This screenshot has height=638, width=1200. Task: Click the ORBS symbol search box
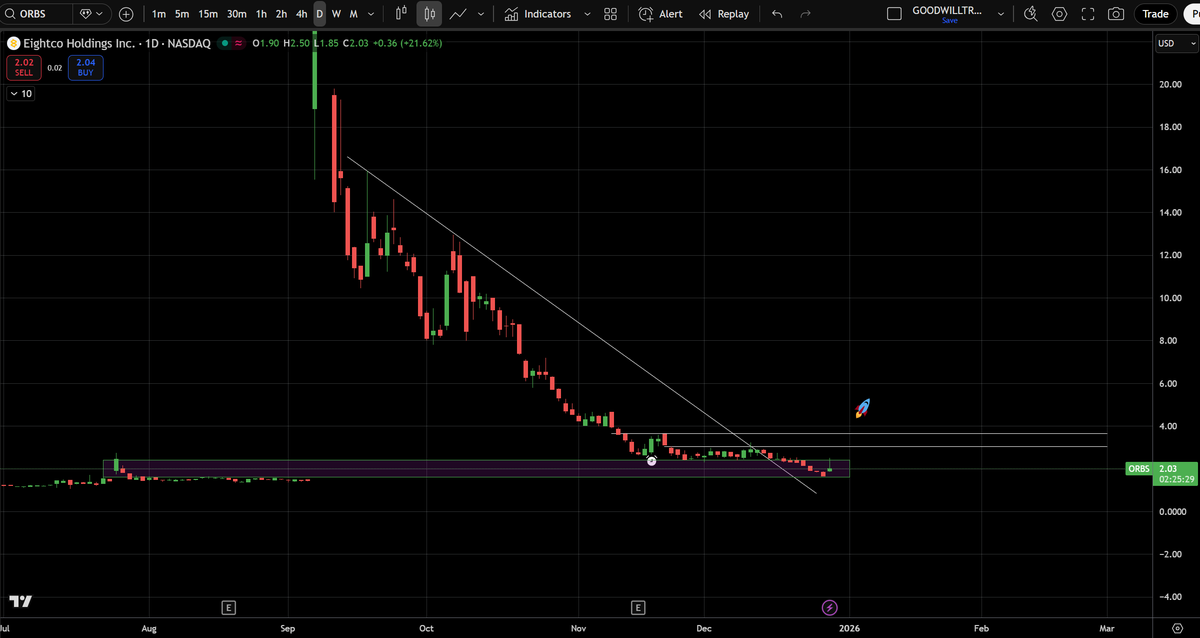pyautogui.click(x=37, y=14)
